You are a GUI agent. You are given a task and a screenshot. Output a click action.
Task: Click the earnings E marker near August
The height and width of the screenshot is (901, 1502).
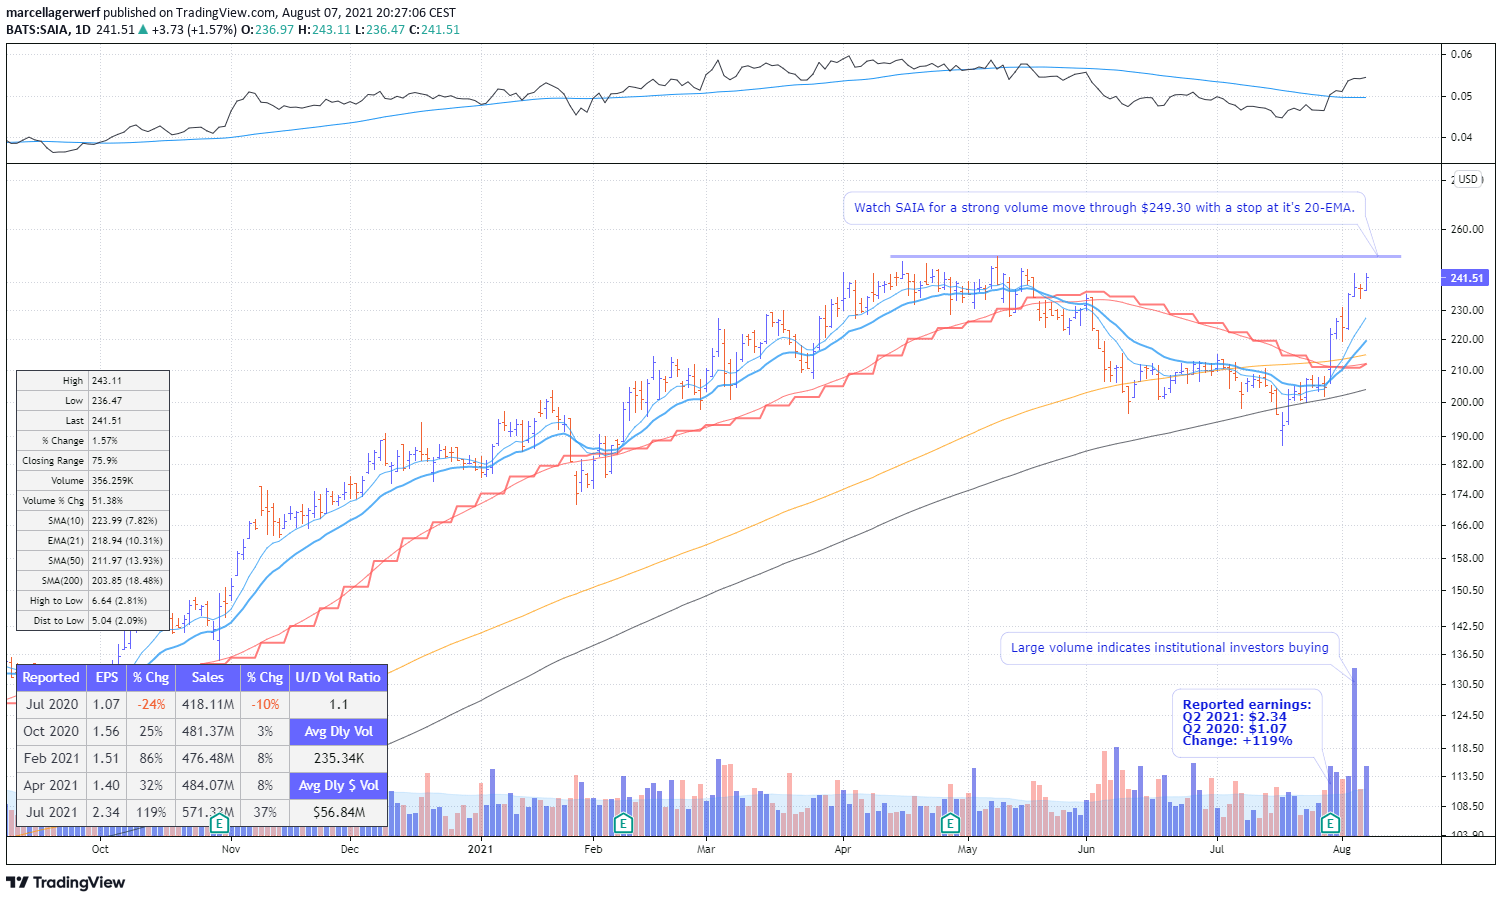click(x=1330, y=824)
